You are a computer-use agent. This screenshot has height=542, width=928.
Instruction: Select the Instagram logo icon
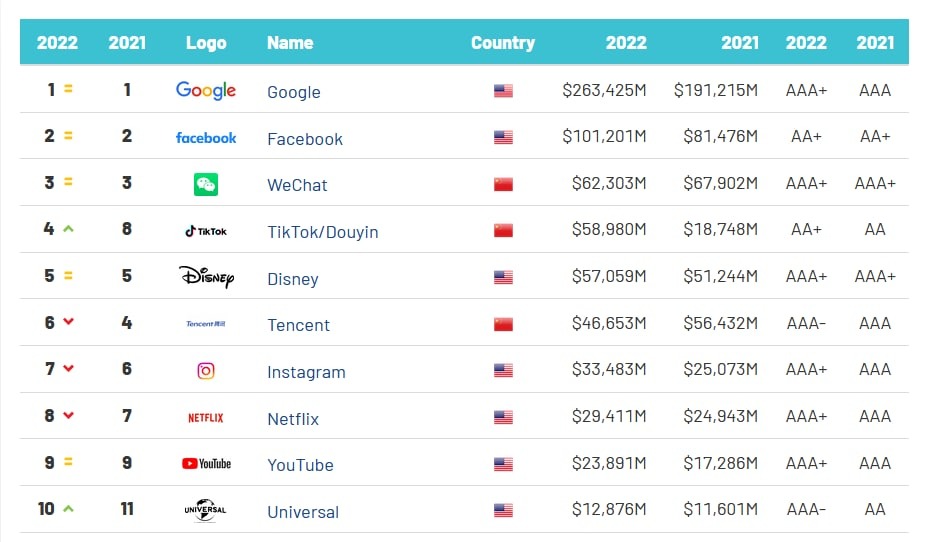[206, 371]
